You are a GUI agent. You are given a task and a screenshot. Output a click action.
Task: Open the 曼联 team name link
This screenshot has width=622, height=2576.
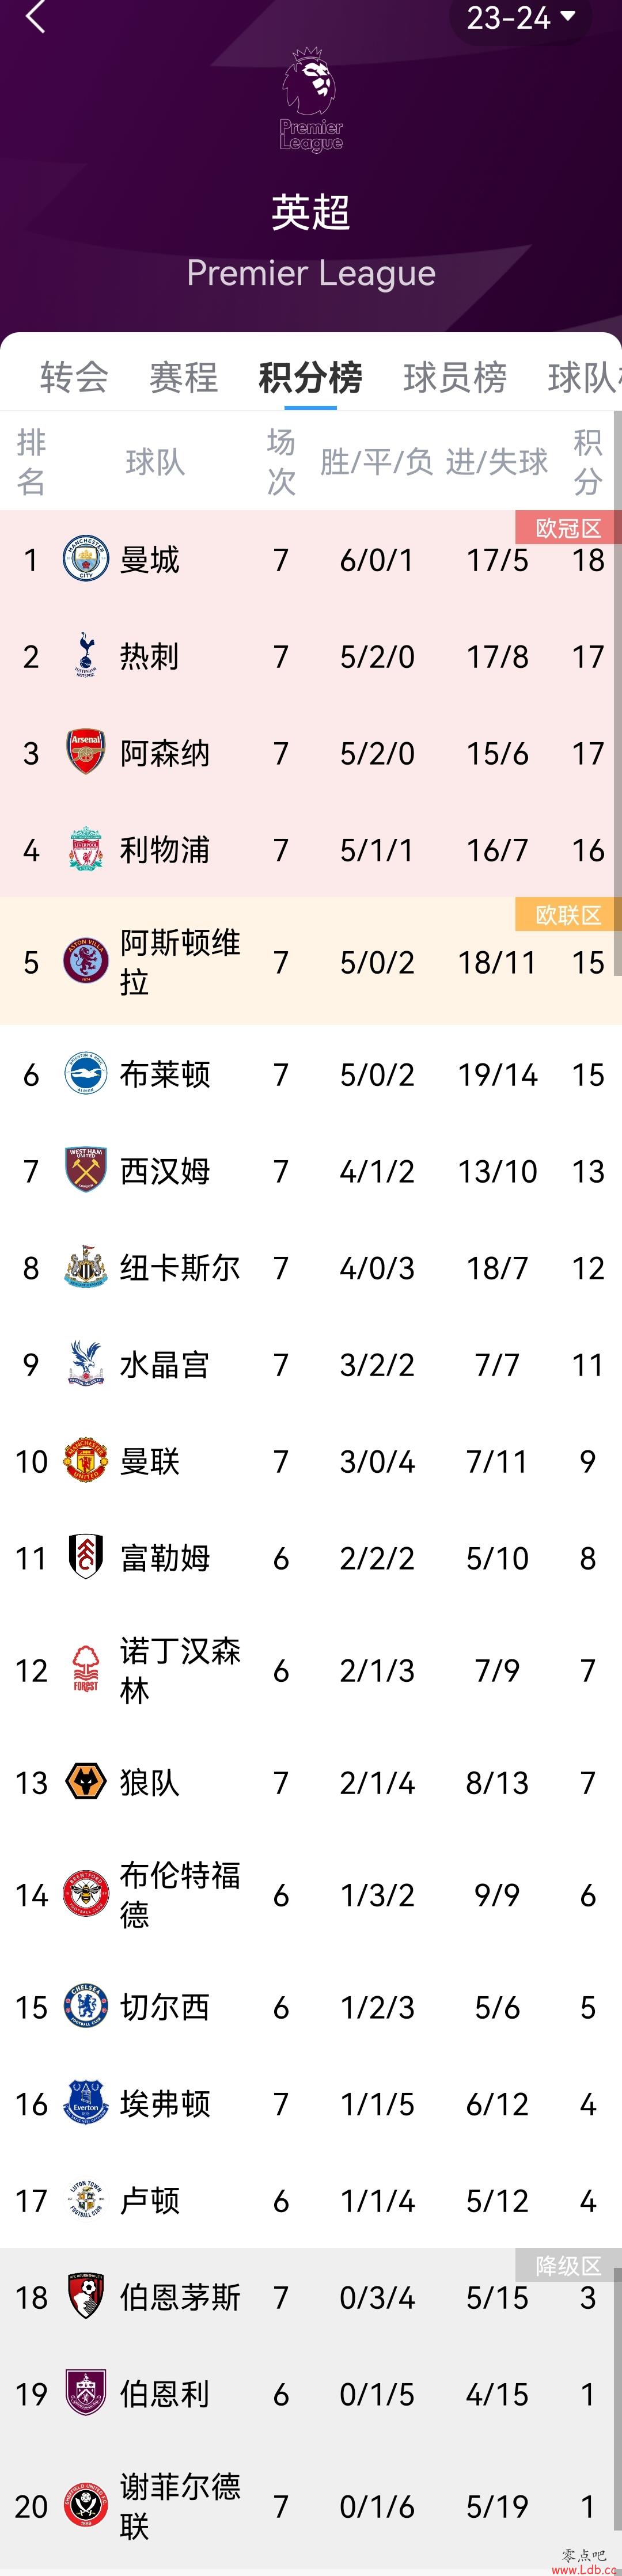(150, 1461)
